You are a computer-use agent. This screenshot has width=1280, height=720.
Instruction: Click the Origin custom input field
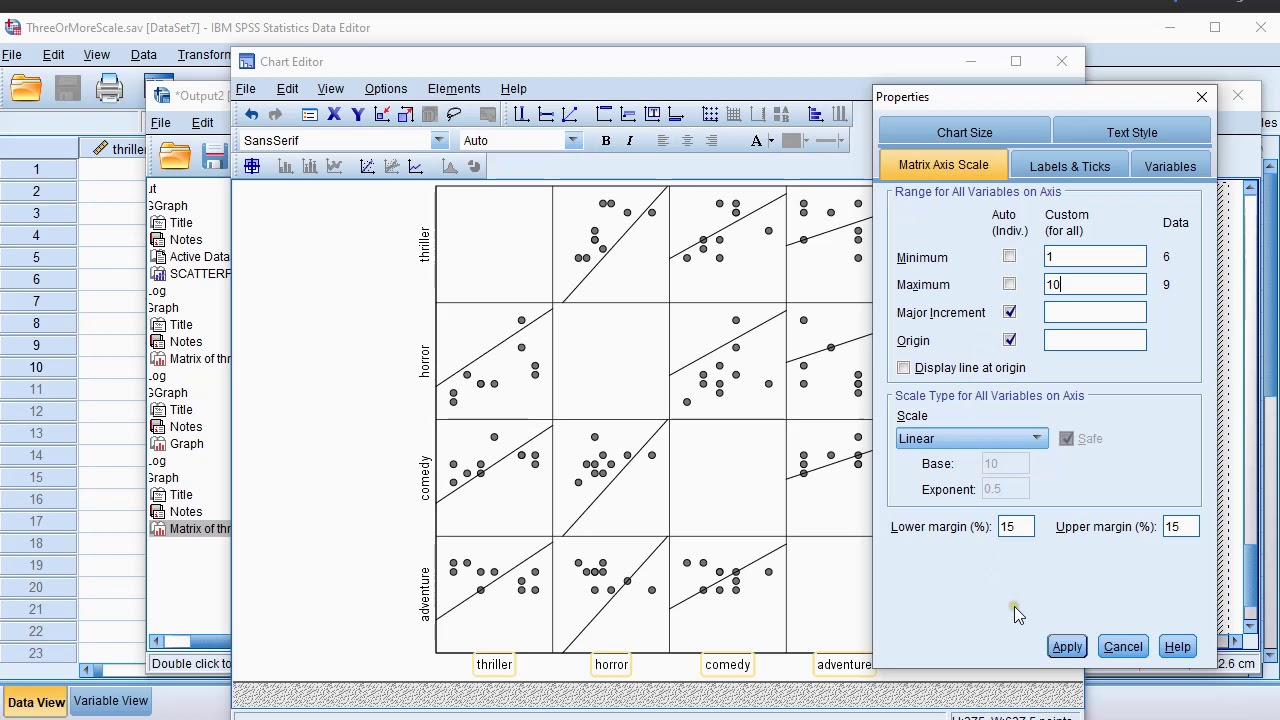[x=1095, y=340]
